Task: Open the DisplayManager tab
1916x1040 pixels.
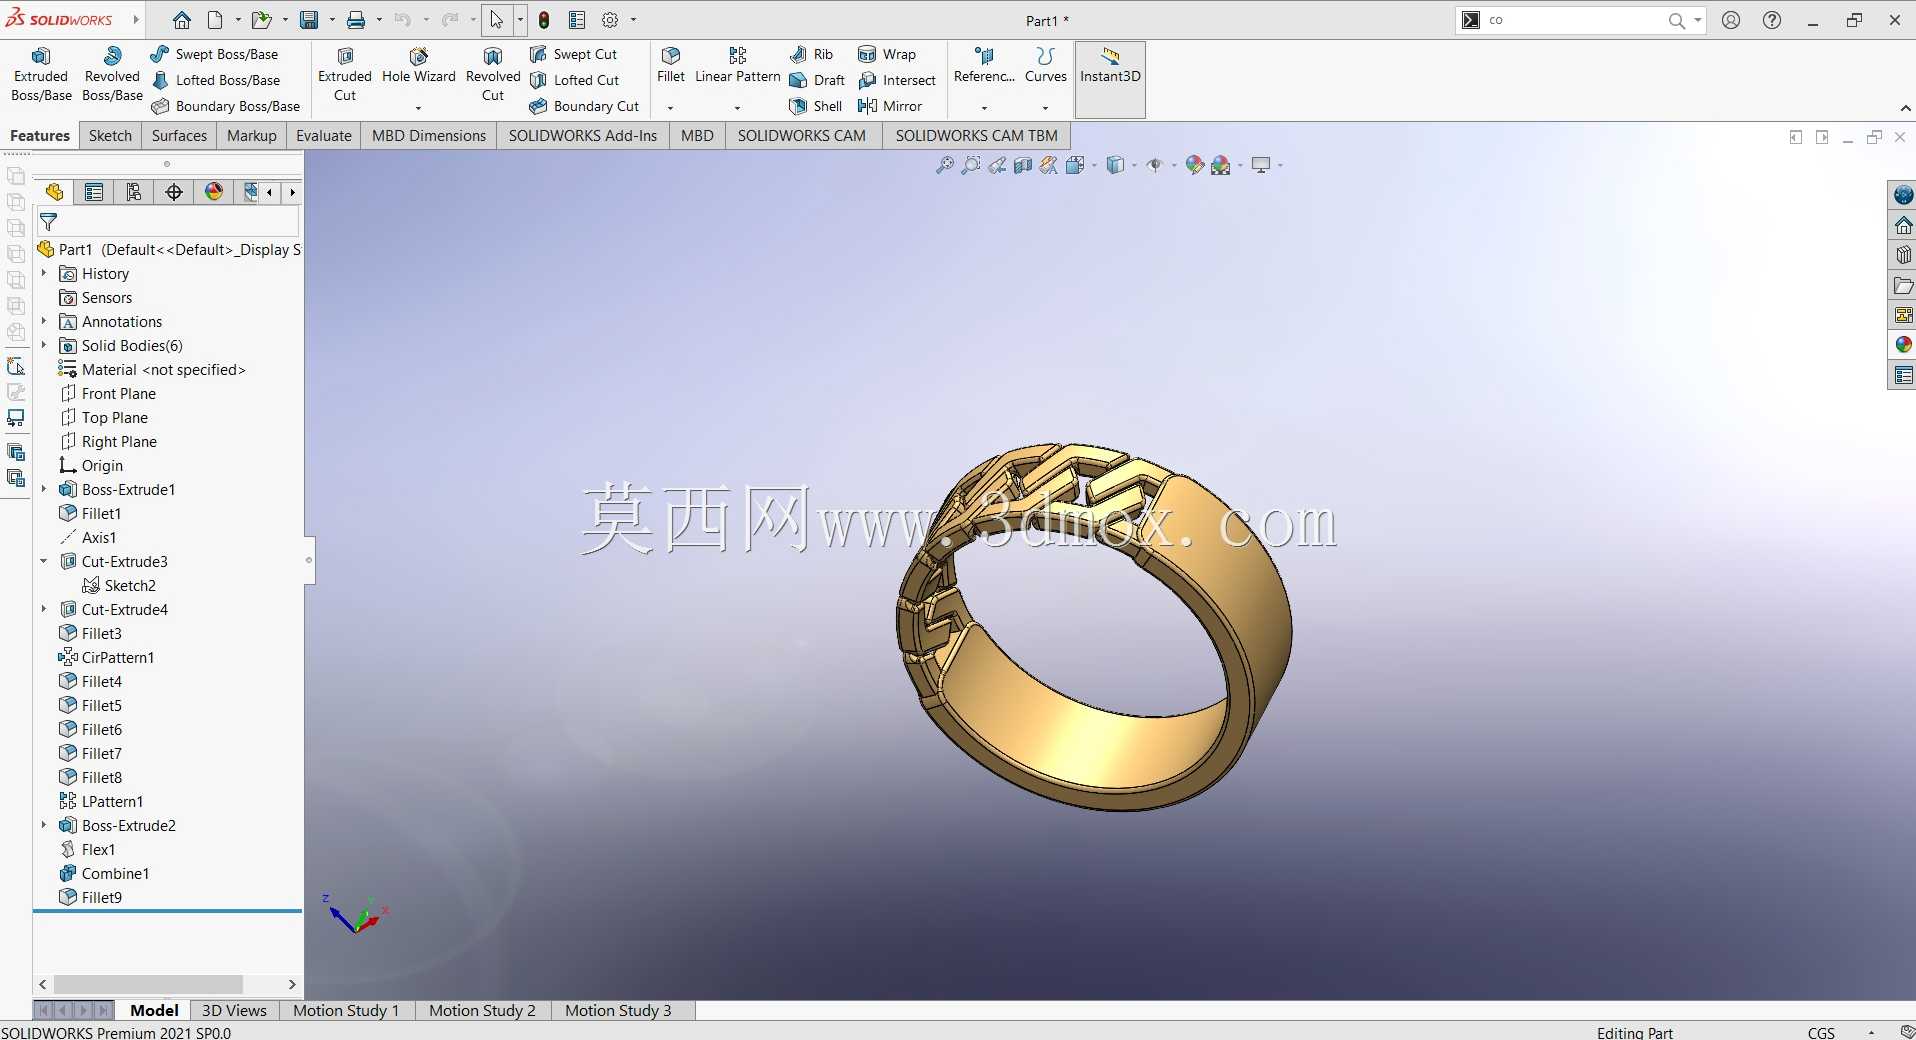Action: pyautogui.click(x=214, y=192)
